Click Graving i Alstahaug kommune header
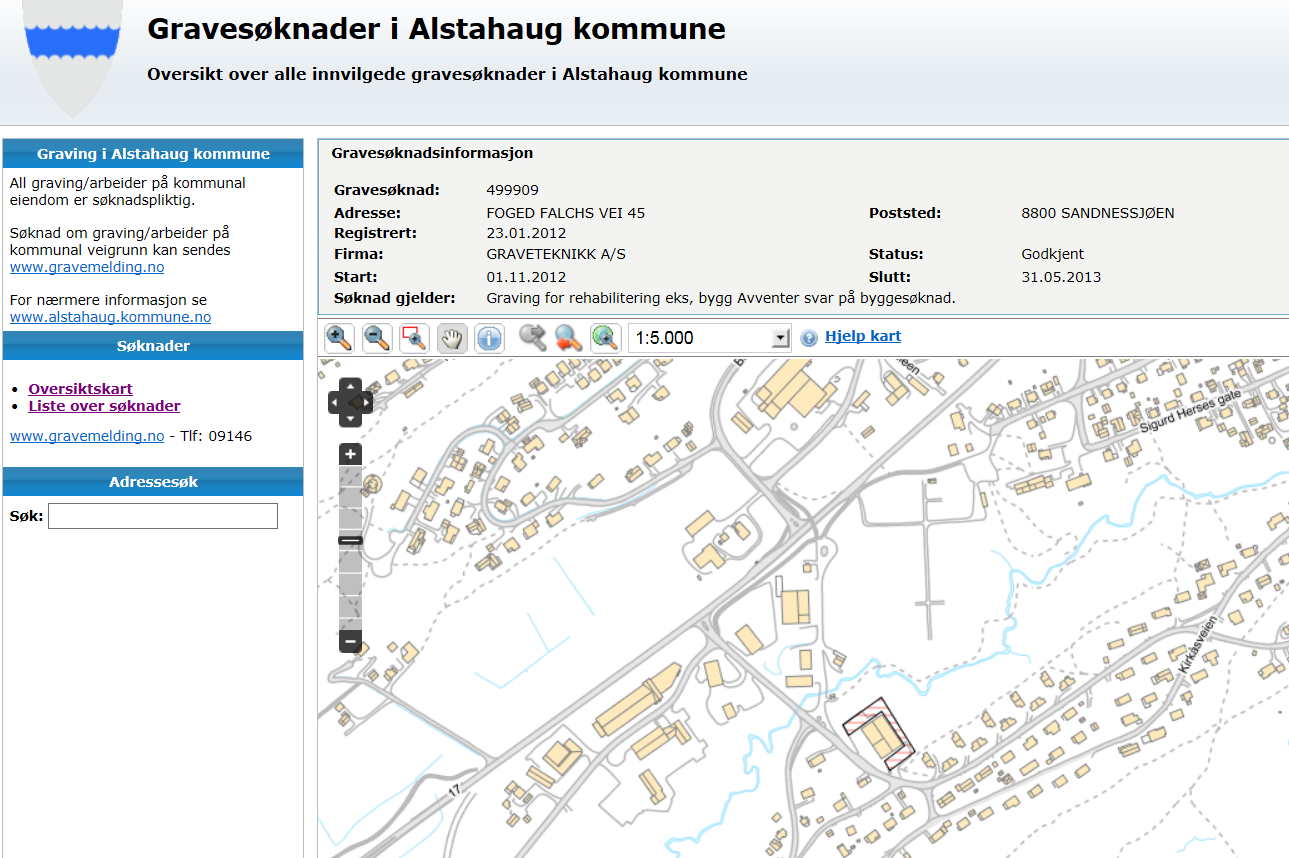The image size is (1289, 858). pyautogui.click(x=153, y=154)
